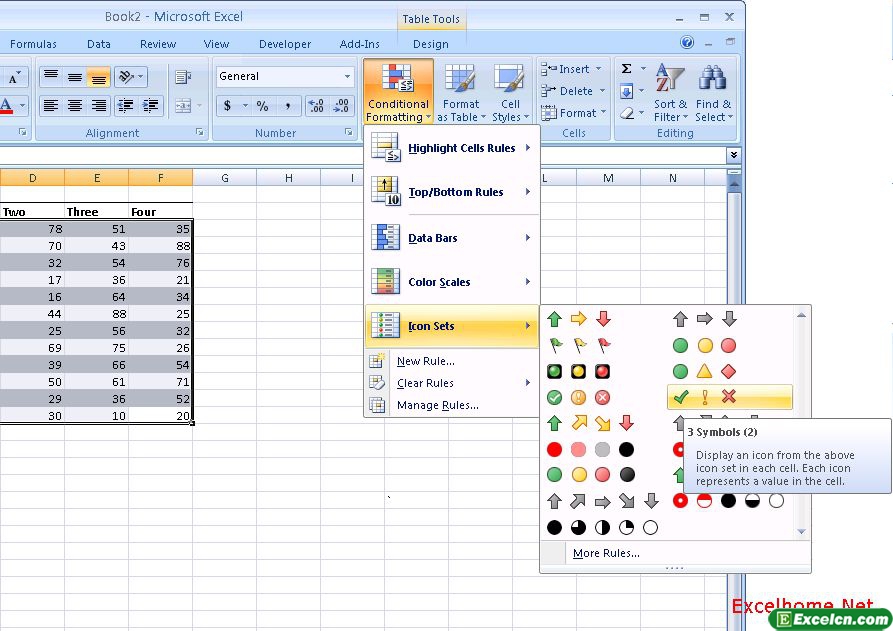Apply accounting dollar number format
The height and width of the screenshot is (631, 893).
[x=227, y=106]
